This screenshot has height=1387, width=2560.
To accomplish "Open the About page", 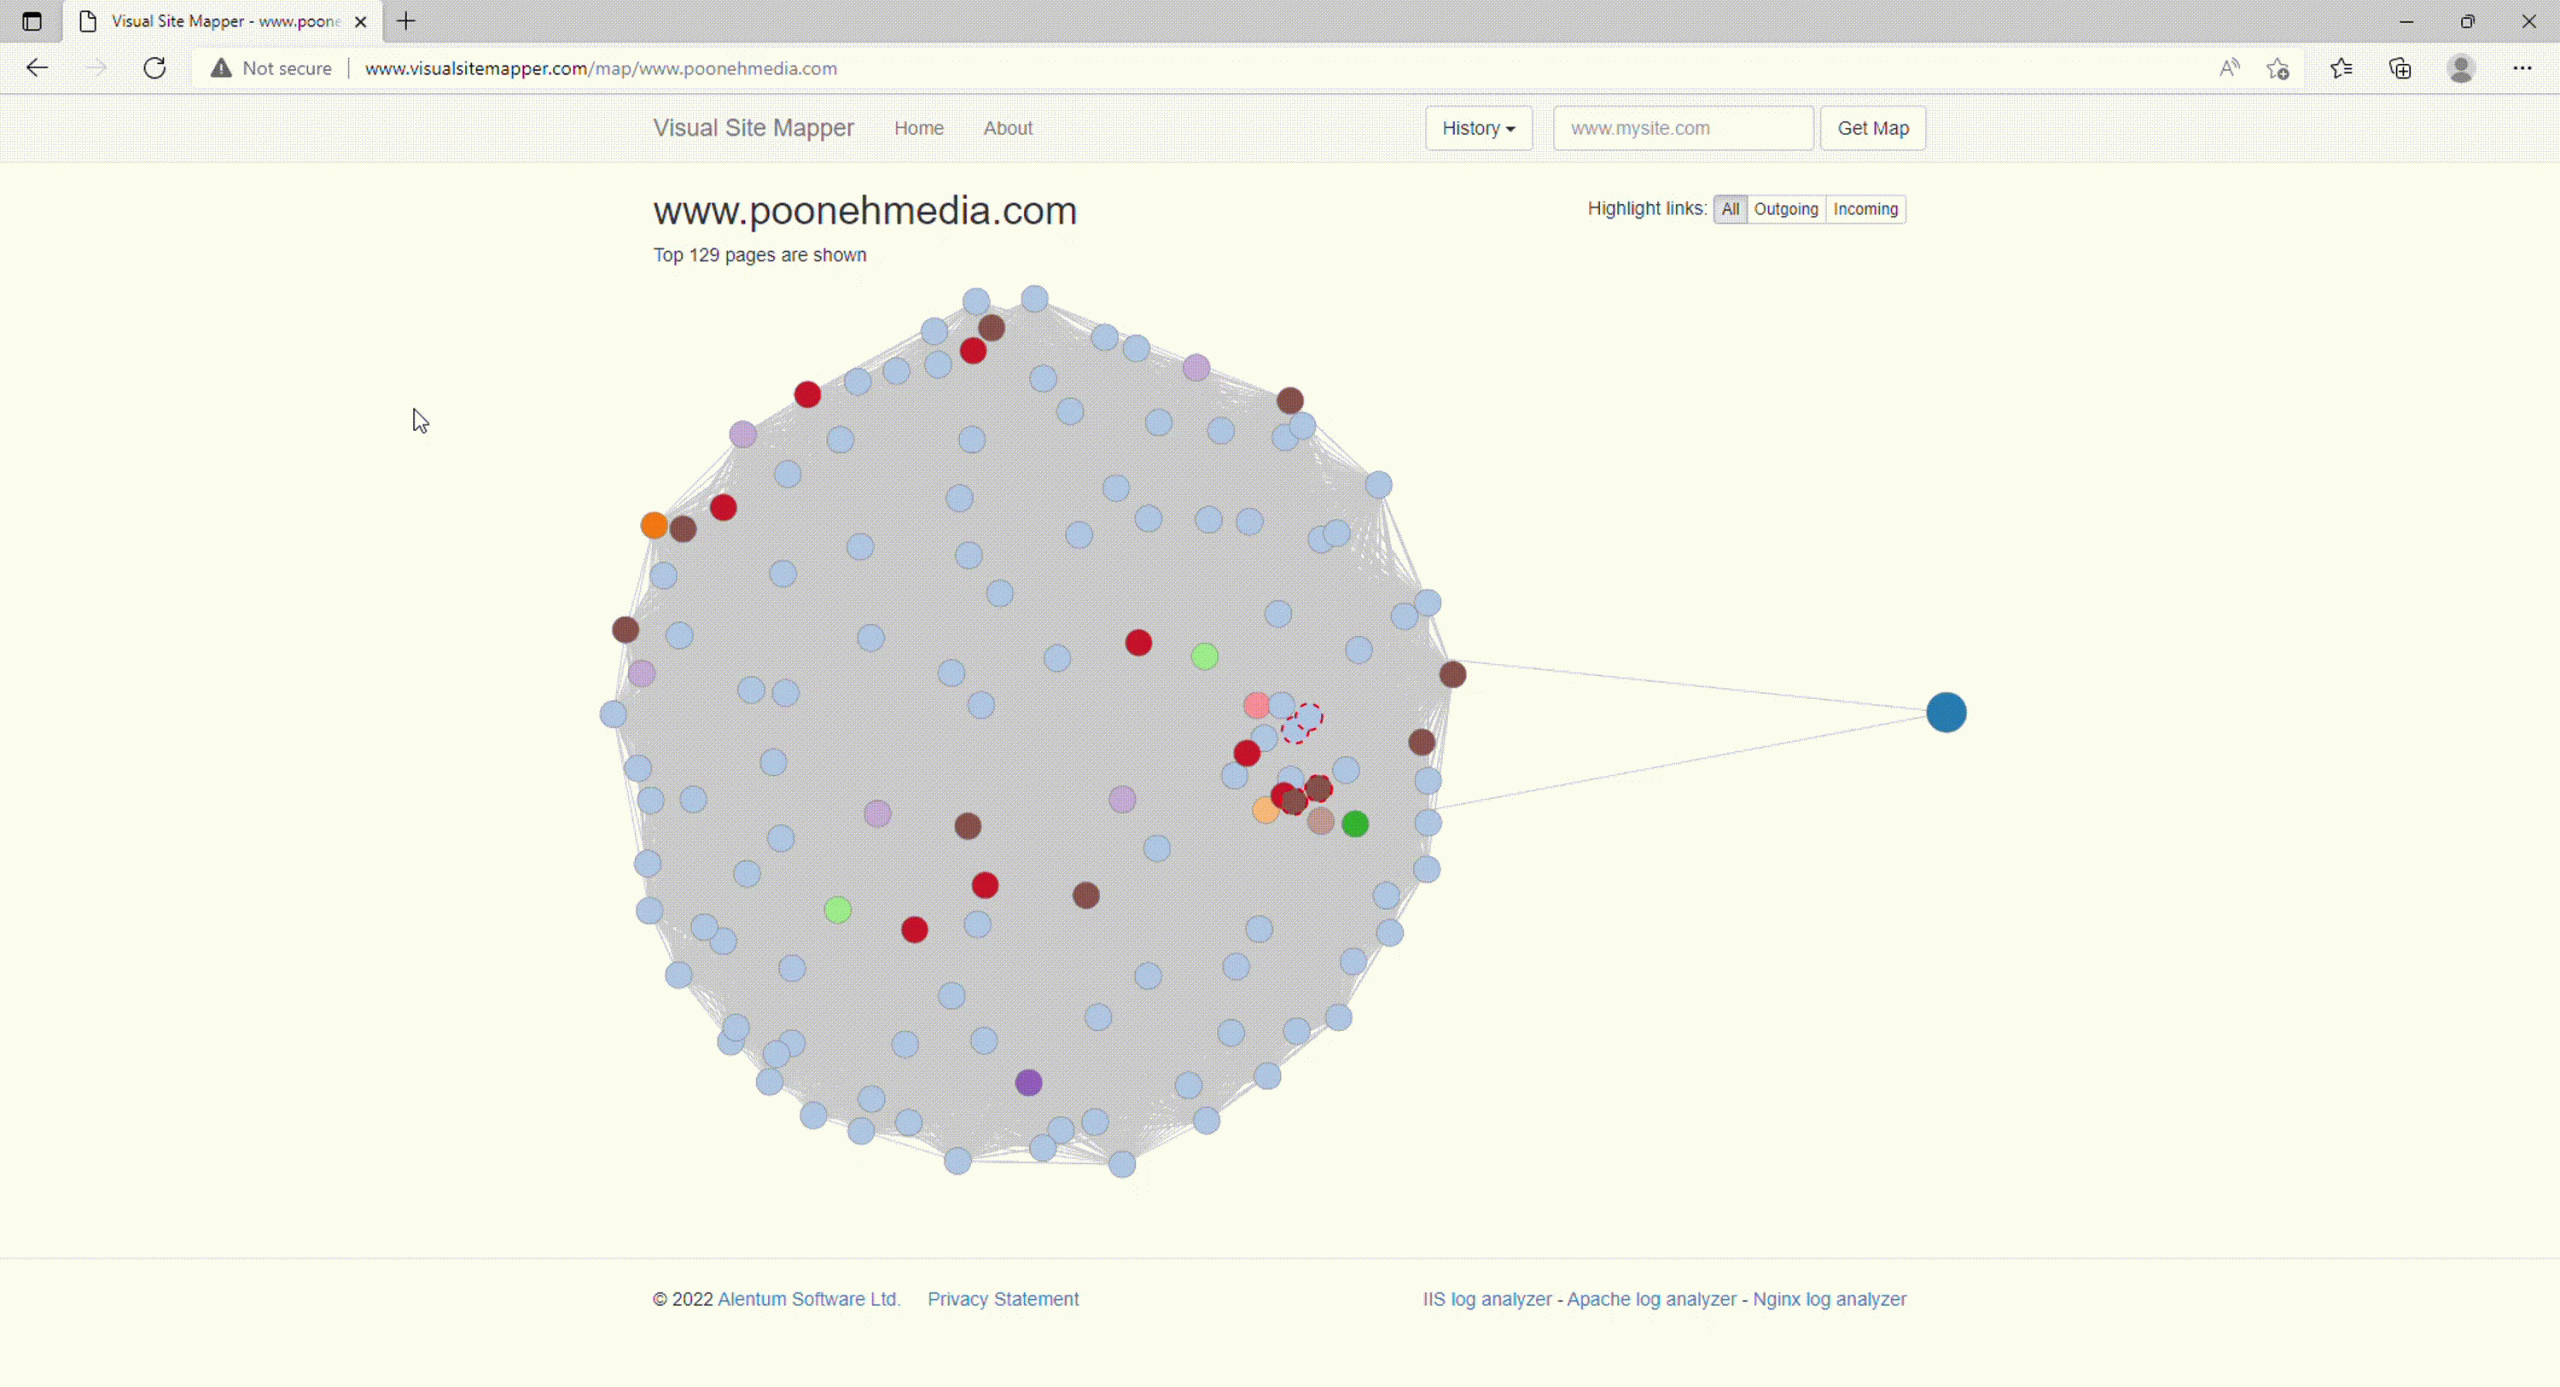I will pyautogui.click(x=1007, y=128).
